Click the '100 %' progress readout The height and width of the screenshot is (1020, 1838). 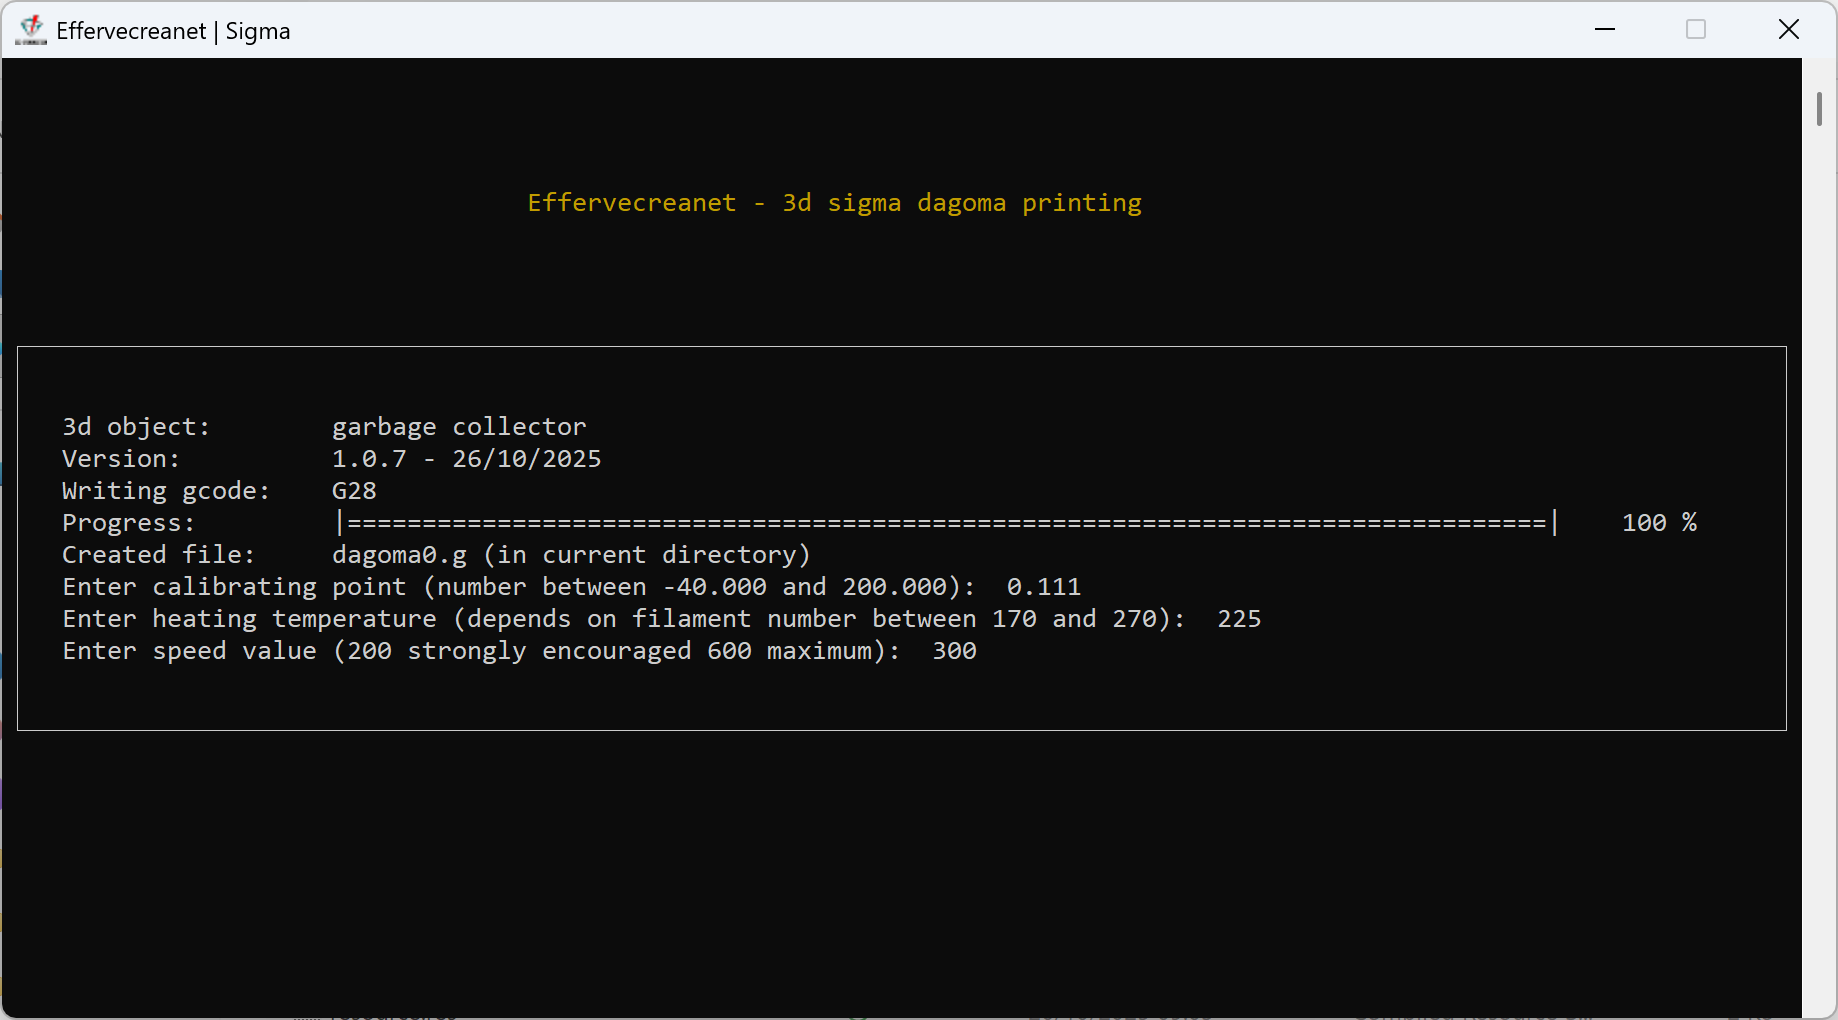tap(1659, 523)
